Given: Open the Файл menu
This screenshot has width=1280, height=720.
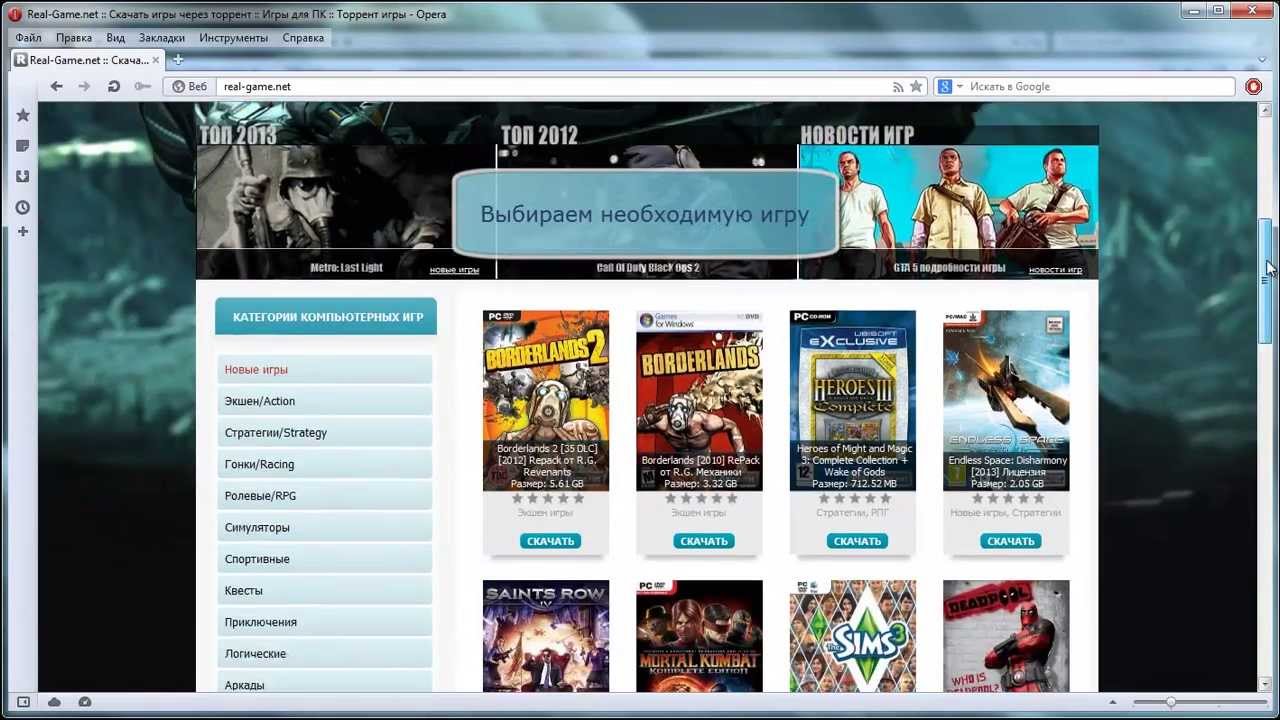Looking at the screenshot, I should pyautogui.click(x=28, y=38).
